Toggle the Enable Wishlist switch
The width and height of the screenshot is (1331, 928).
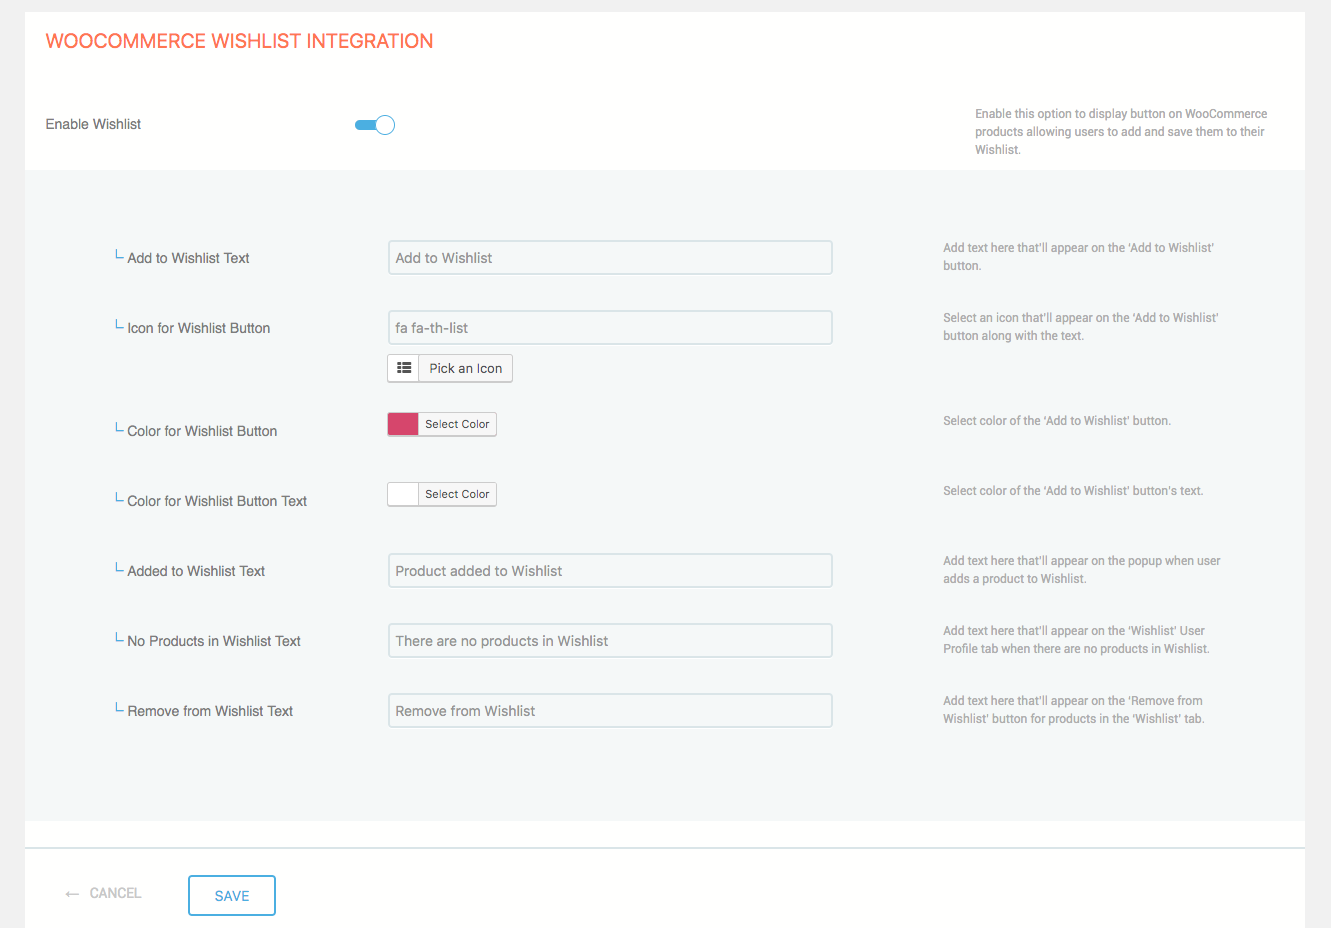375,125
